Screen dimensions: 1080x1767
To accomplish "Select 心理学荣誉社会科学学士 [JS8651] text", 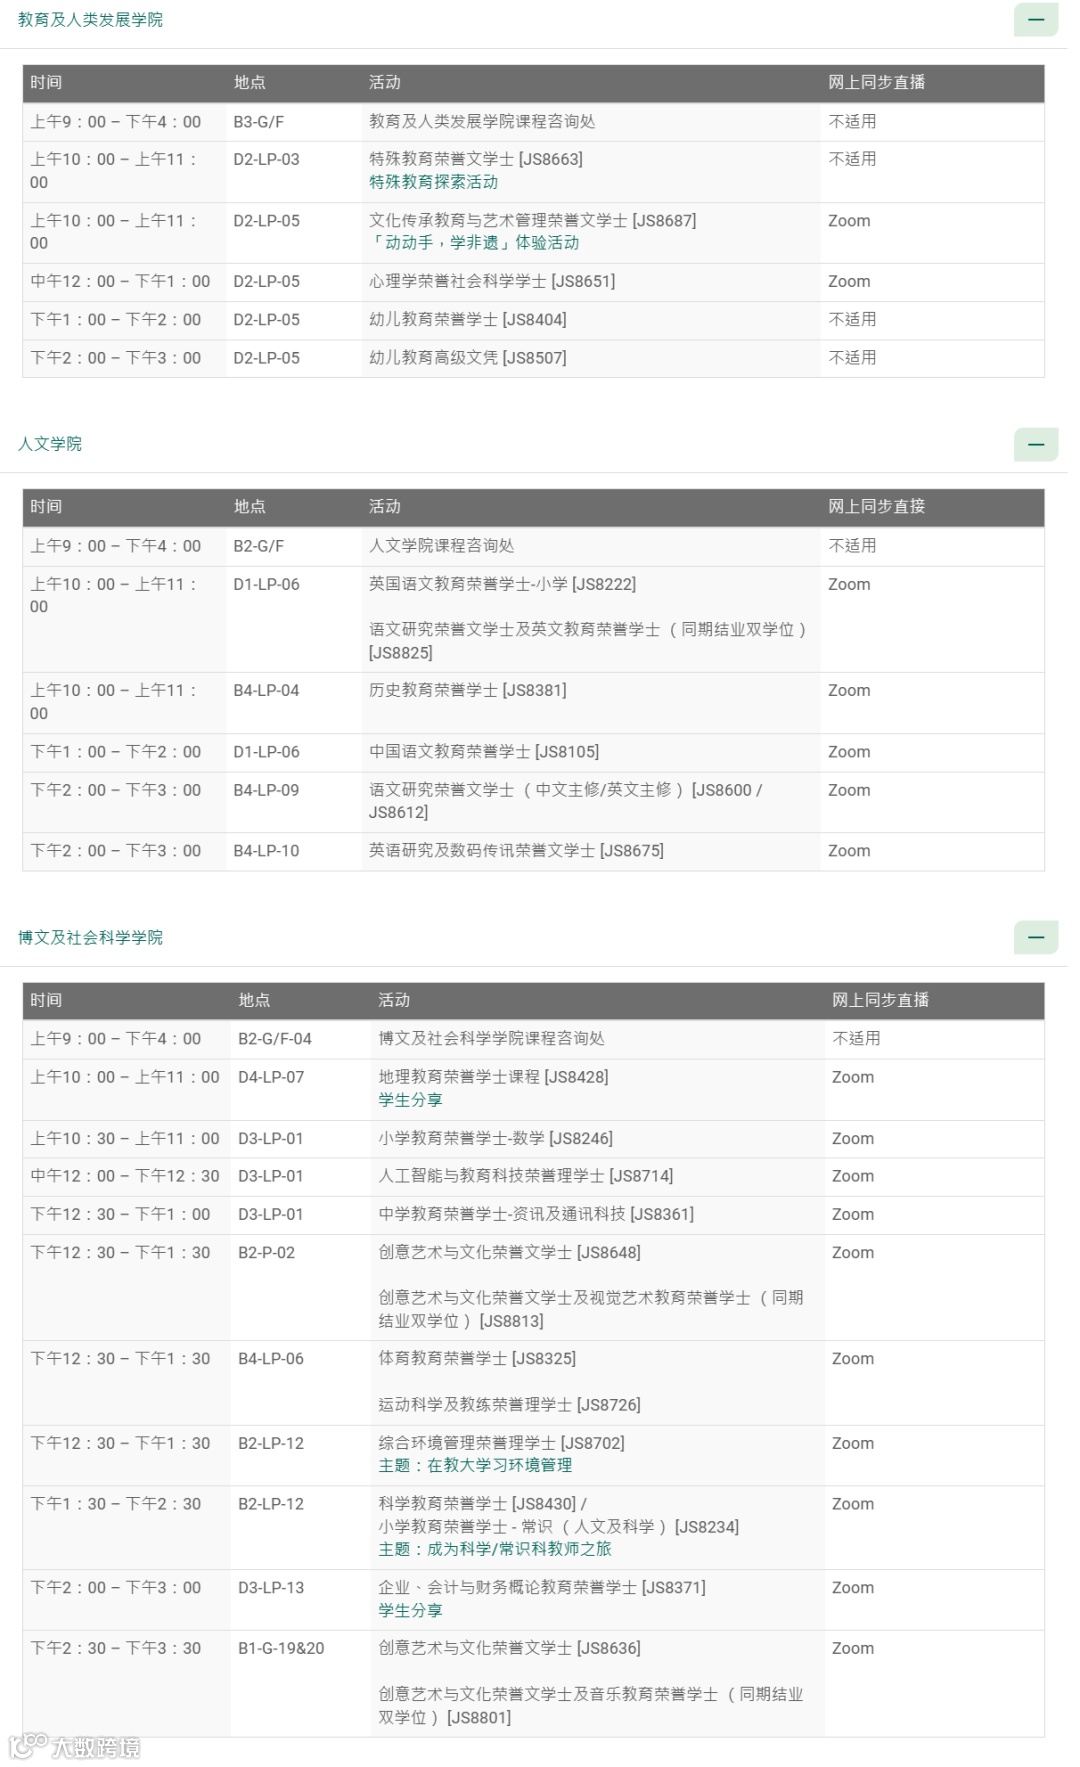I will [x=492, y=282].
